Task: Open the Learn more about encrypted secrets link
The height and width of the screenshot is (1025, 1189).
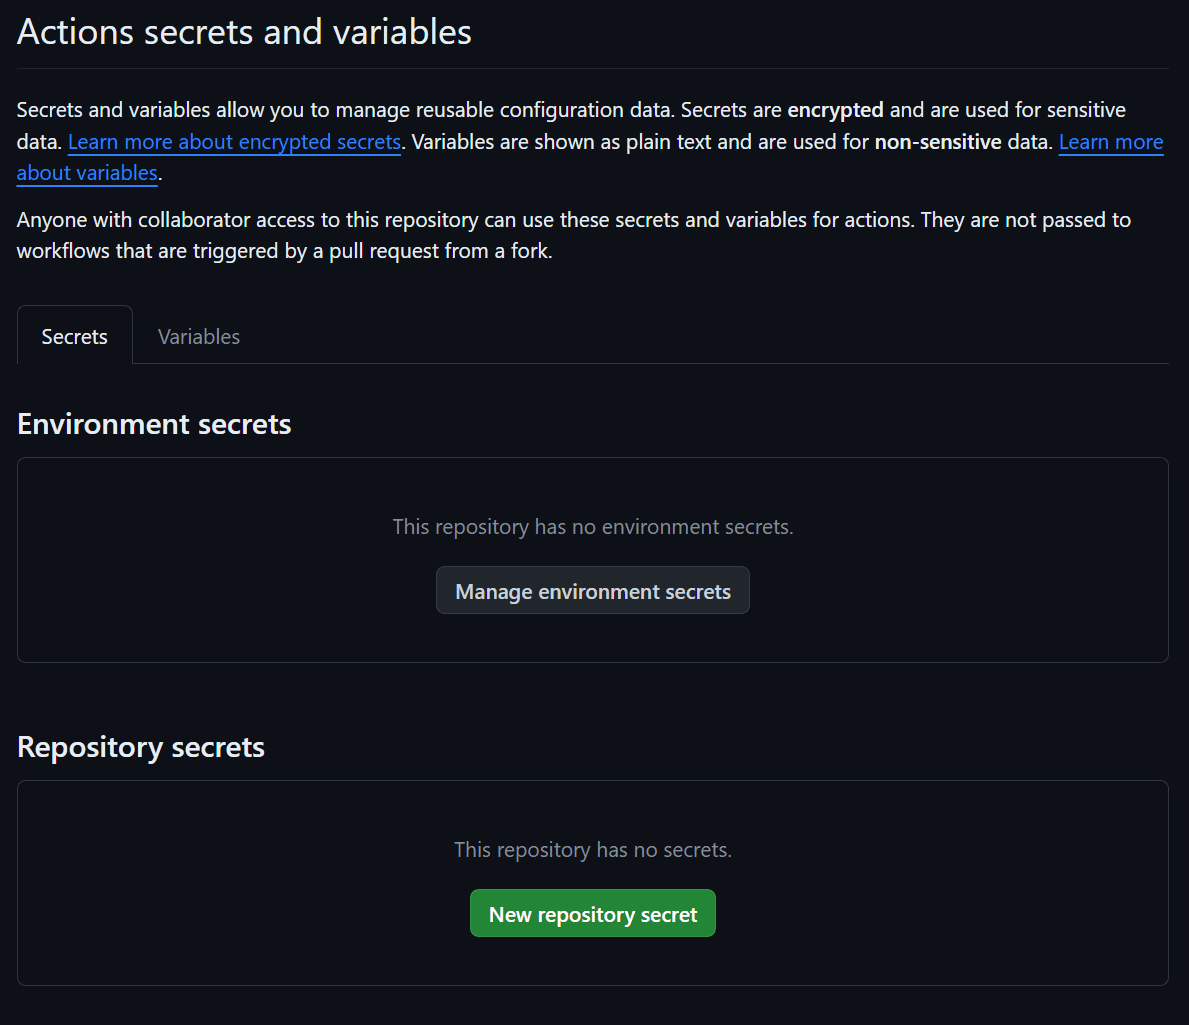Action: pyautogui.click(x=234, y=142)
